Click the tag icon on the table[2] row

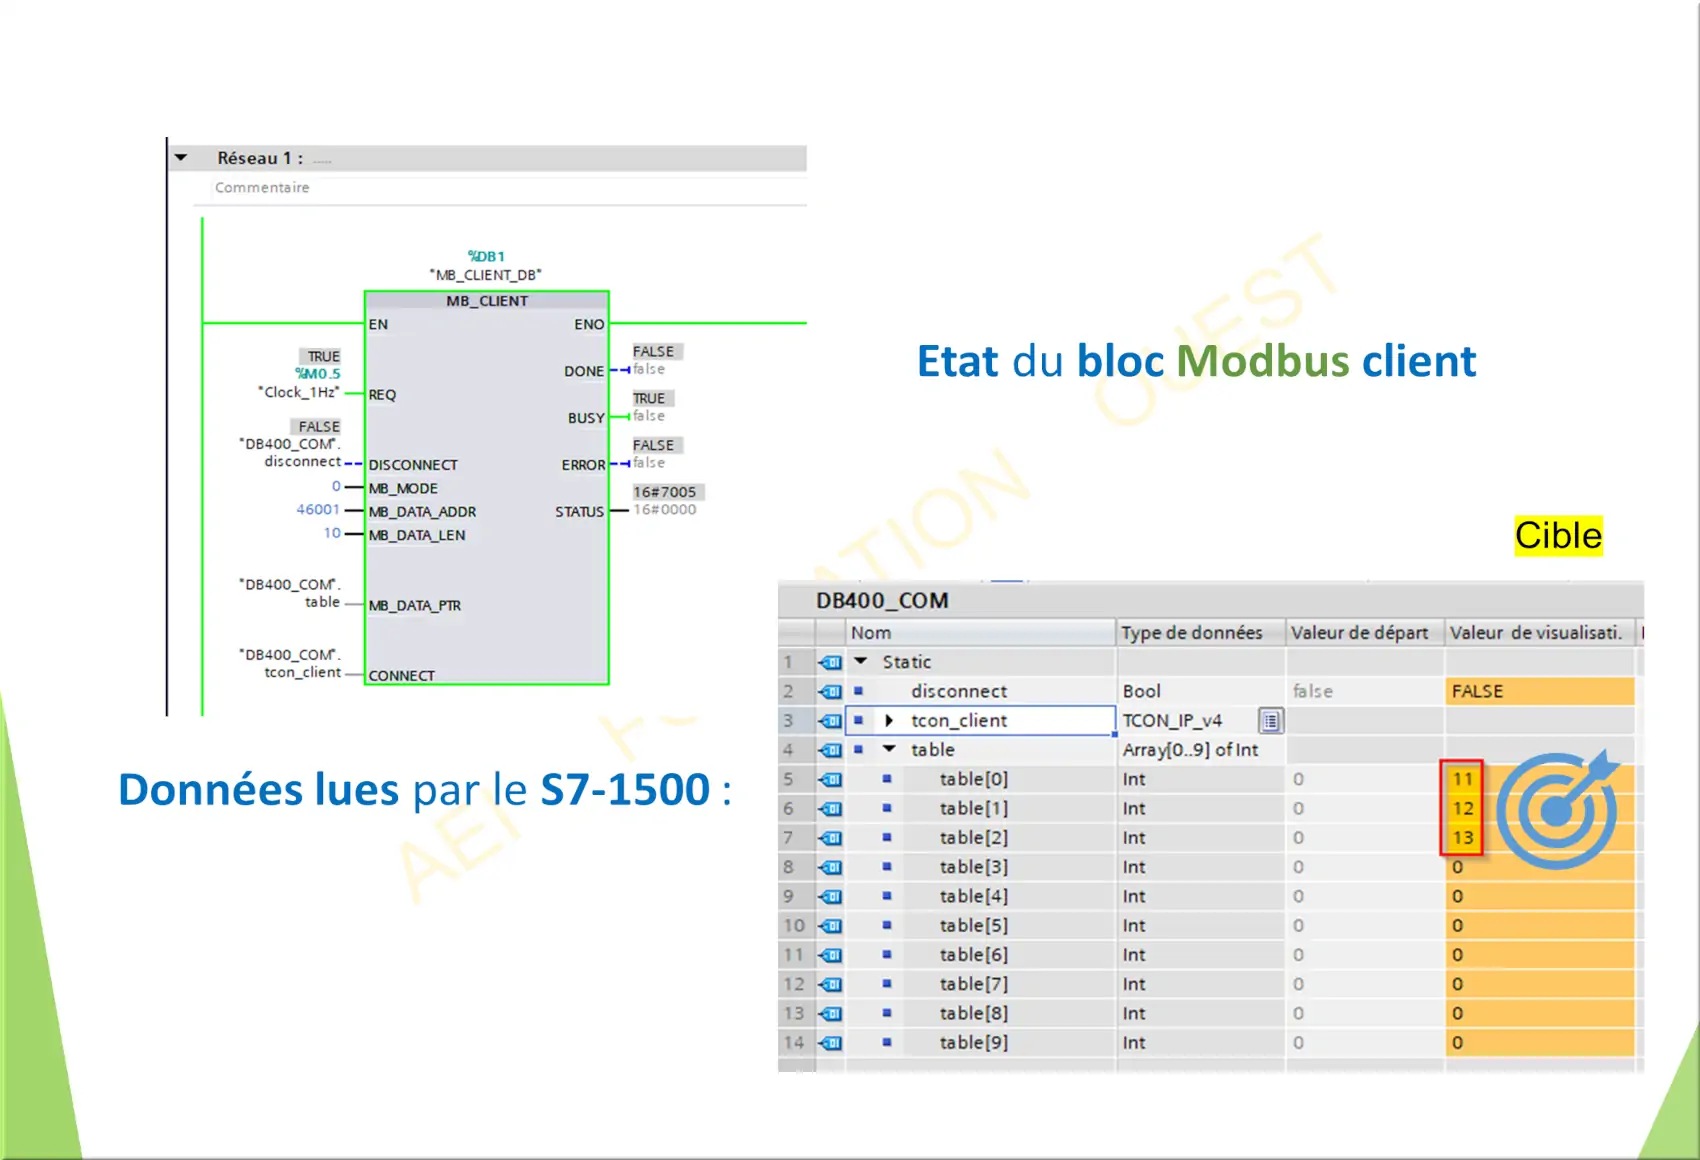point(830,838)
